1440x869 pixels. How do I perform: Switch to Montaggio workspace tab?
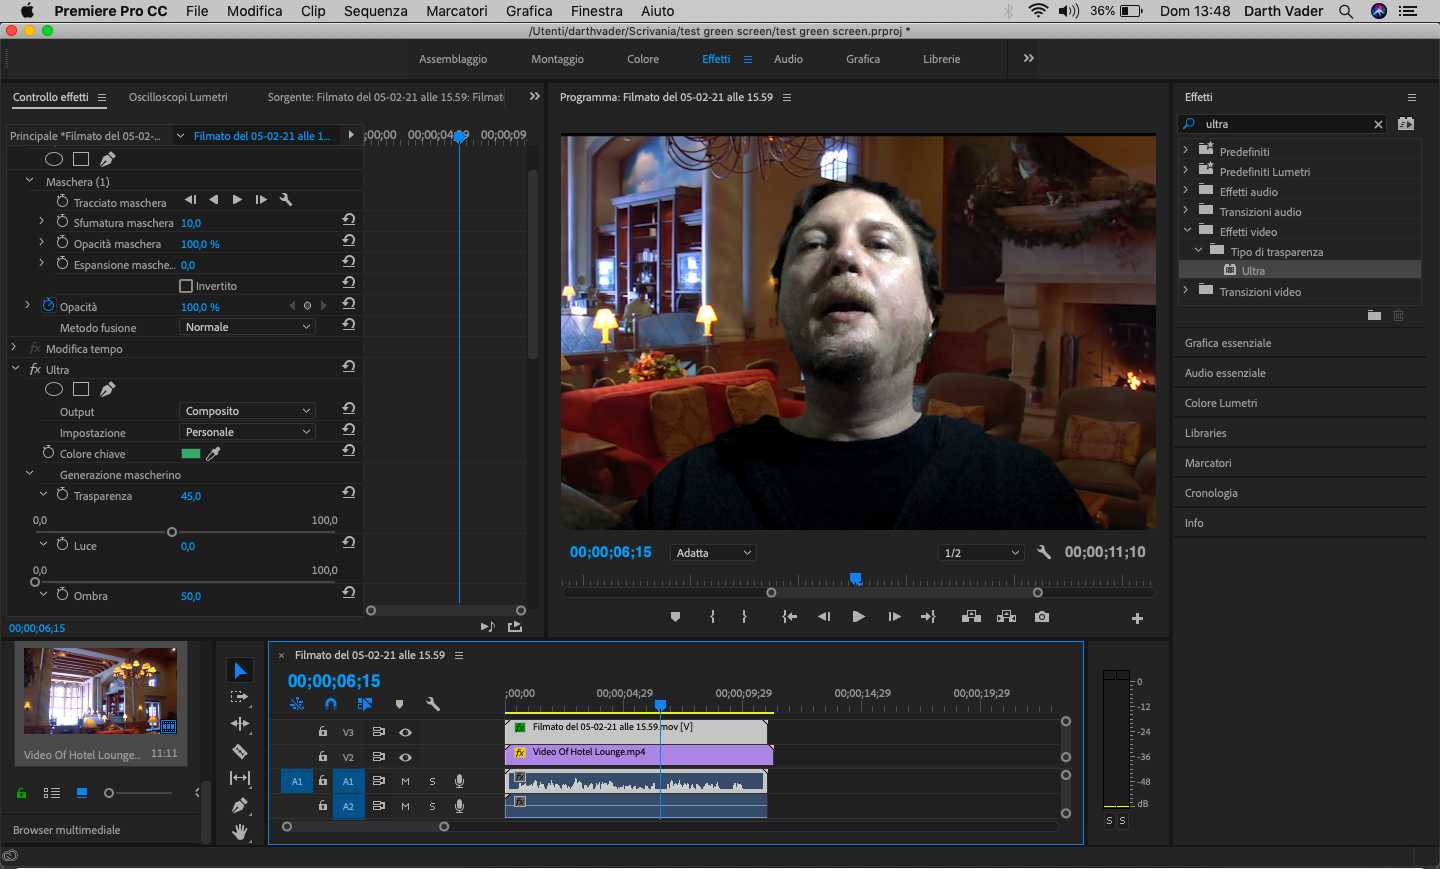click(x=557, y=59)
